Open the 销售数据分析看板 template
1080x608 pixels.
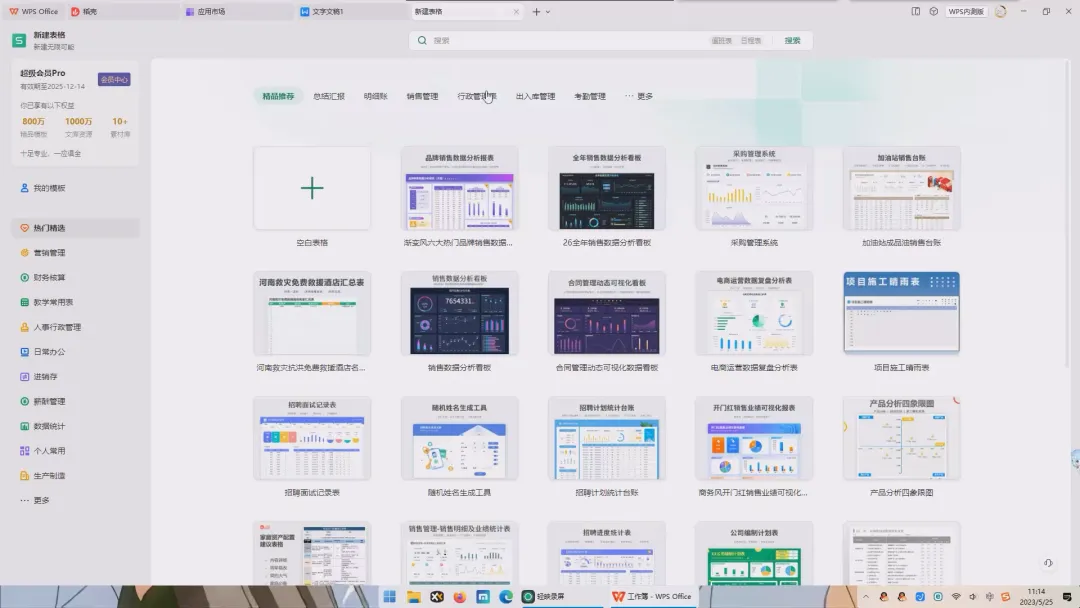(459, 313)
